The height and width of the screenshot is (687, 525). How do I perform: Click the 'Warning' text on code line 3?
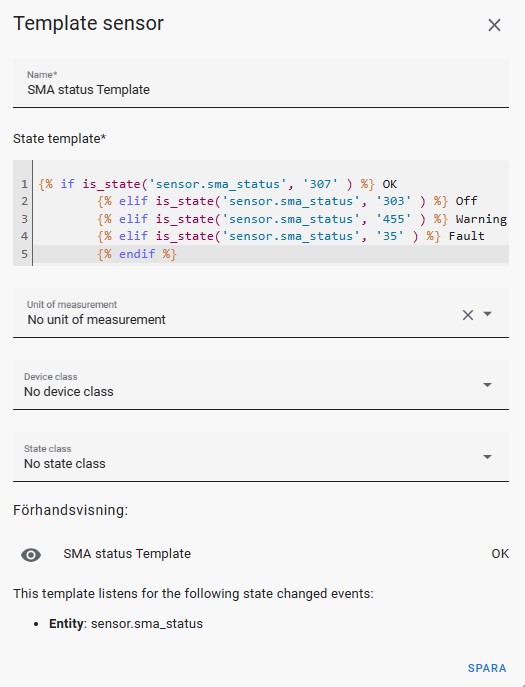(x=481, y=219)
